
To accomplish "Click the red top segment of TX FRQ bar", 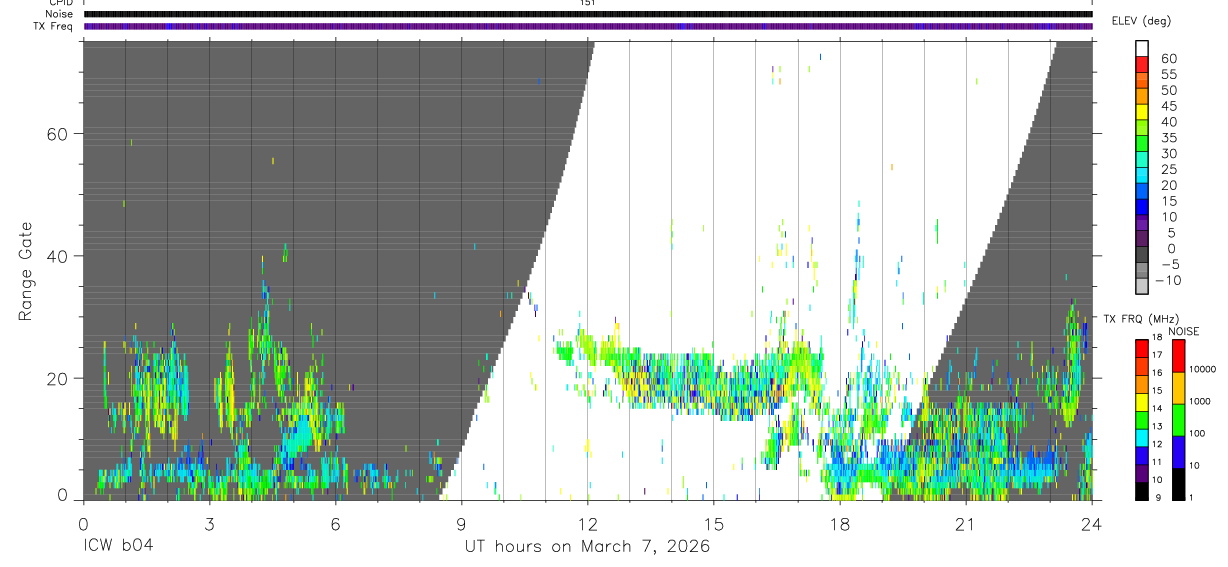I will [1141, 347].
